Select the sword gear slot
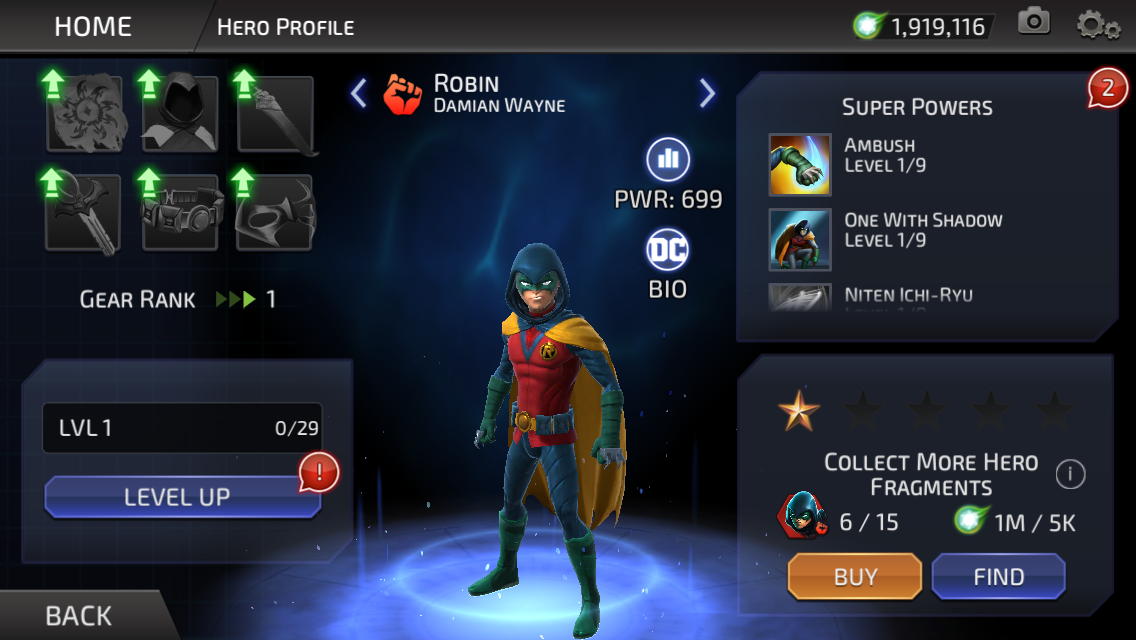1136x640 pixels. point(275,113)
